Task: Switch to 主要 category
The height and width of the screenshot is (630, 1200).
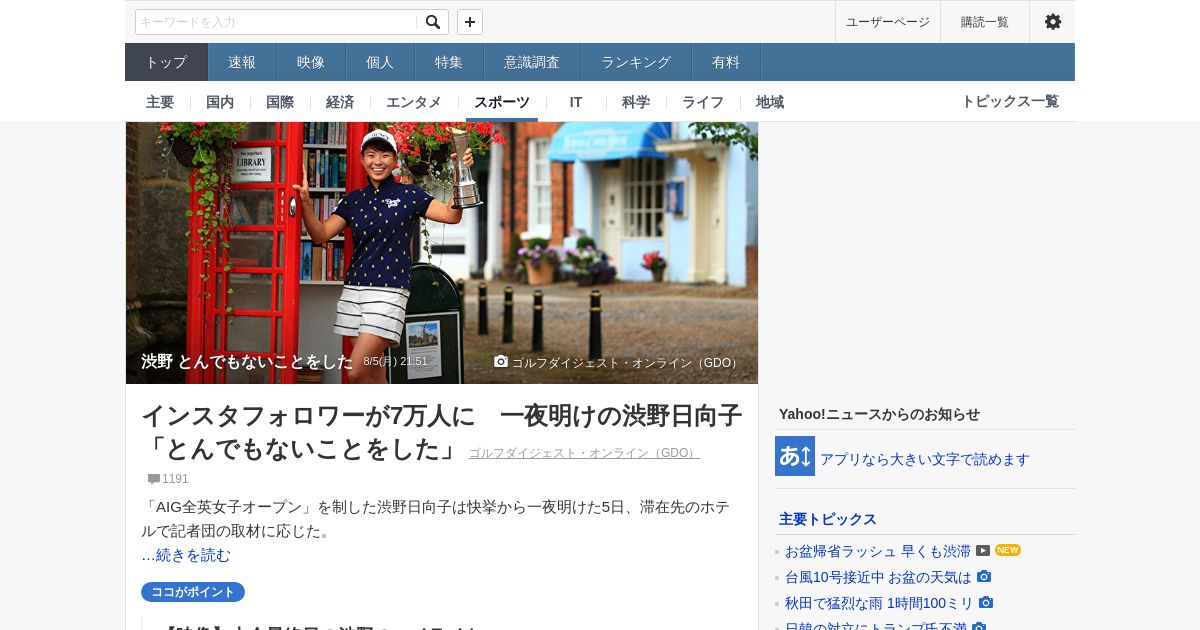Action: coord(160,101)
